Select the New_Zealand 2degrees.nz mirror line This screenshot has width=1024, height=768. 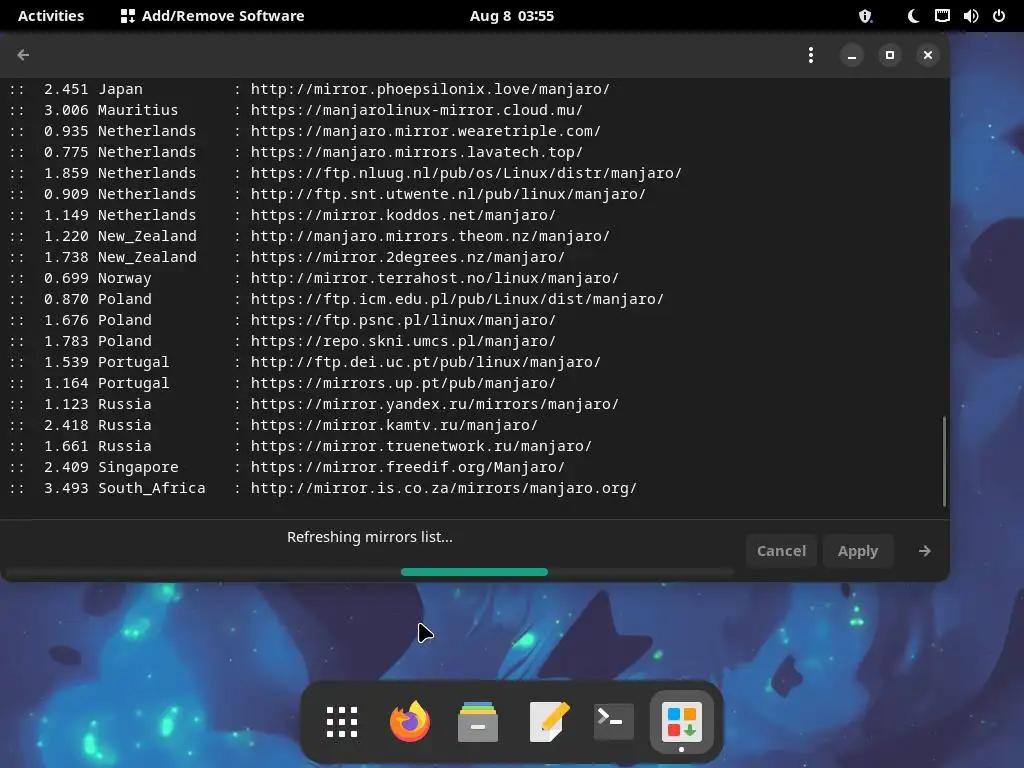coord(287,257)
